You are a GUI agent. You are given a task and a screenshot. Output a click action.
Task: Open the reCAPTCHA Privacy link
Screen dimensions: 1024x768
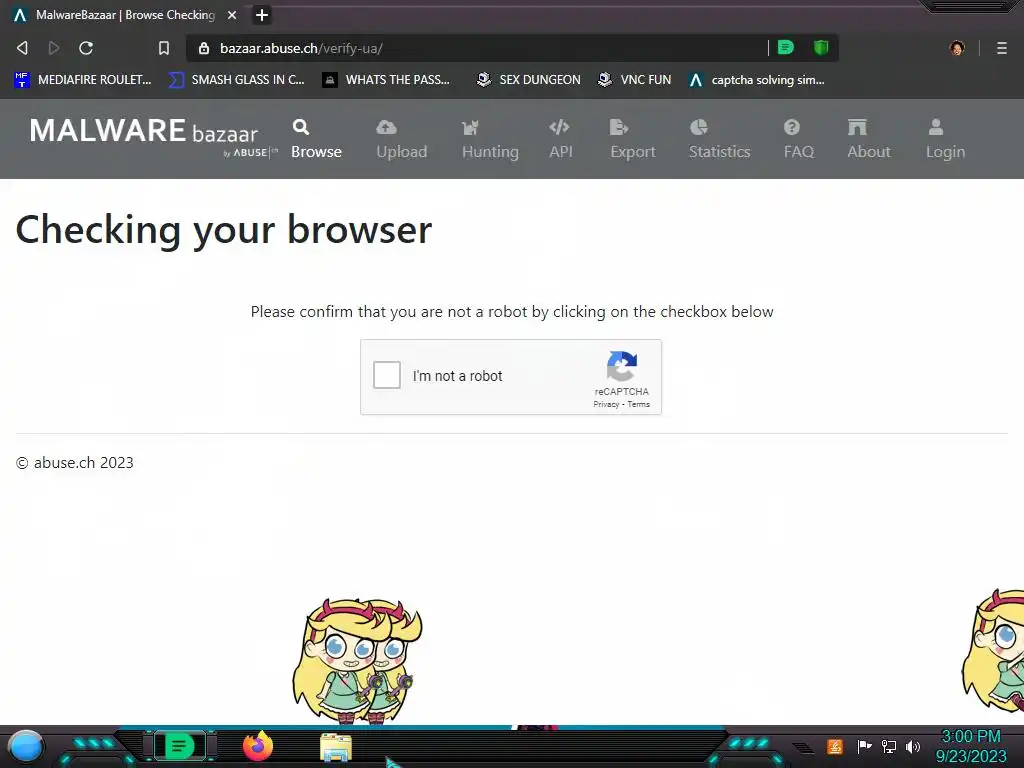point(606,404)
